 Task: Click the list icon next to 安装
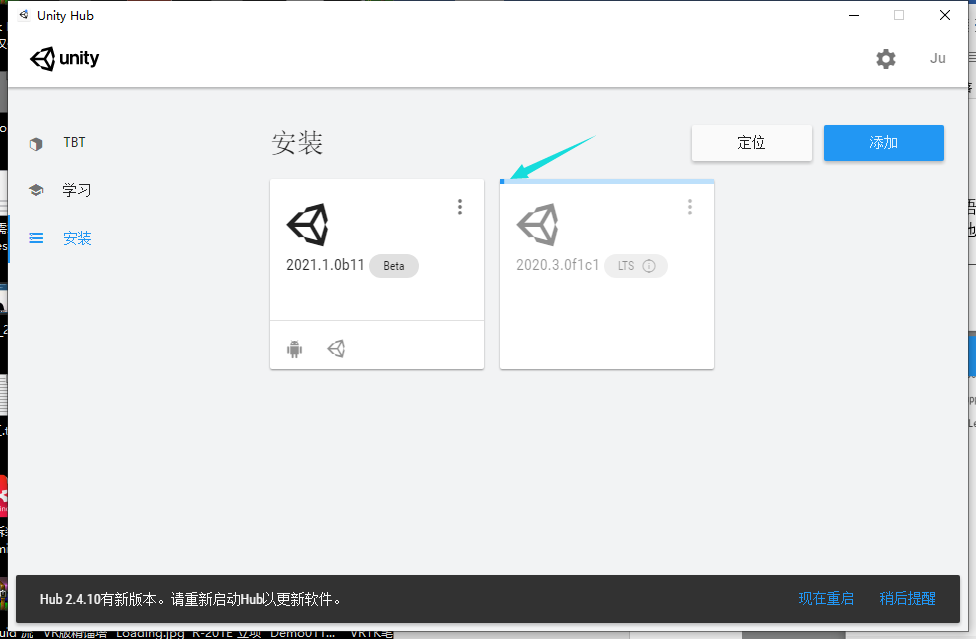[36, 238]
